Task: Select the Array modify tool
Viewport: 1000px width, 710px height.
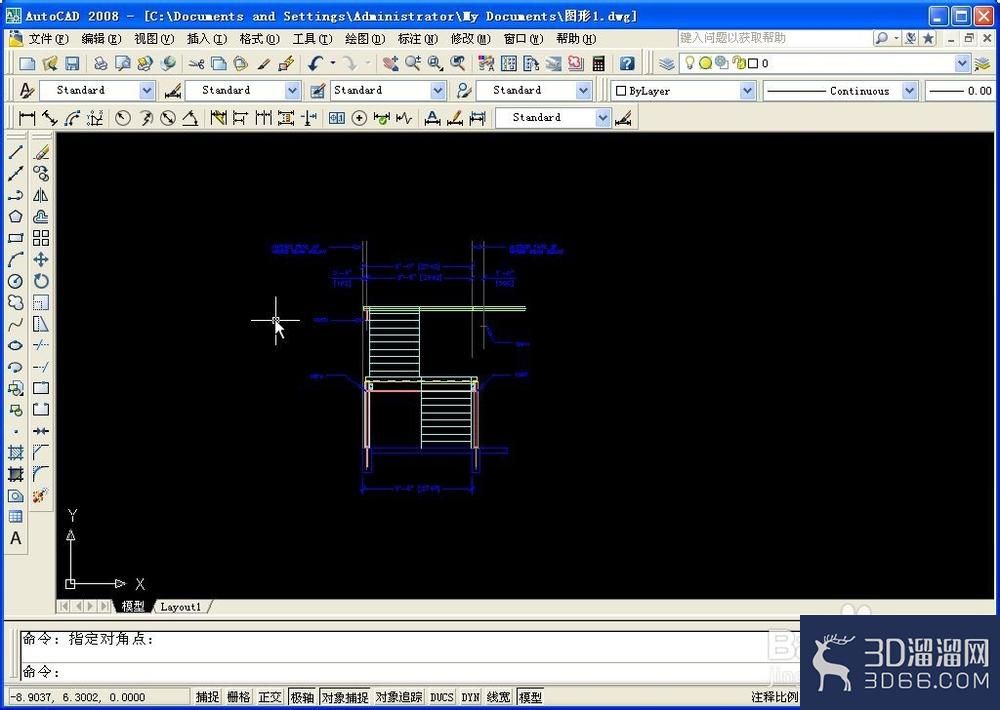Action: (x=41, y=238)
